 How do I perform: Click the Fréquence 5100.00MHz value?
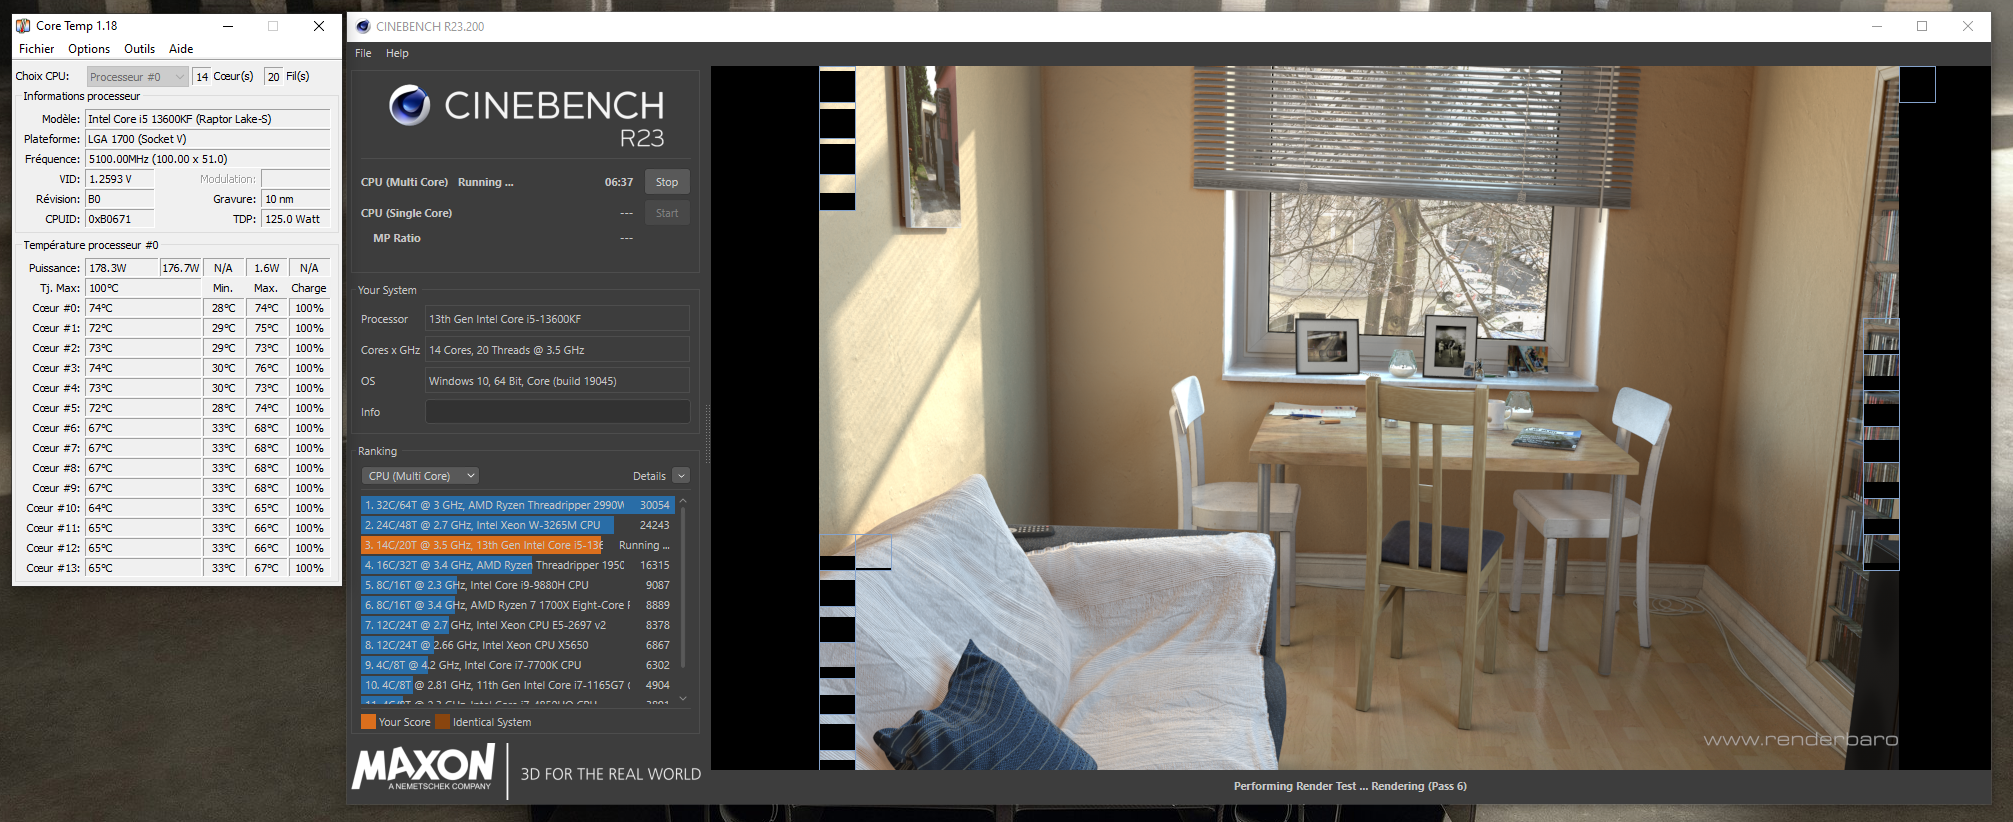click(x=207, y=159)
